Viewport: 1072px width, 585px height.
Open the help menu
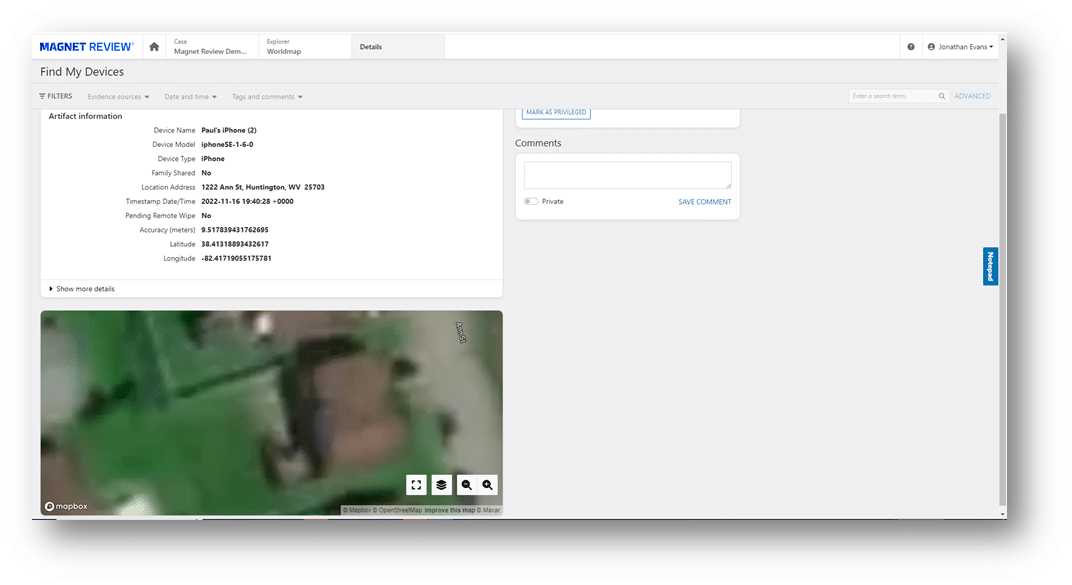click(x=909, y=46)
